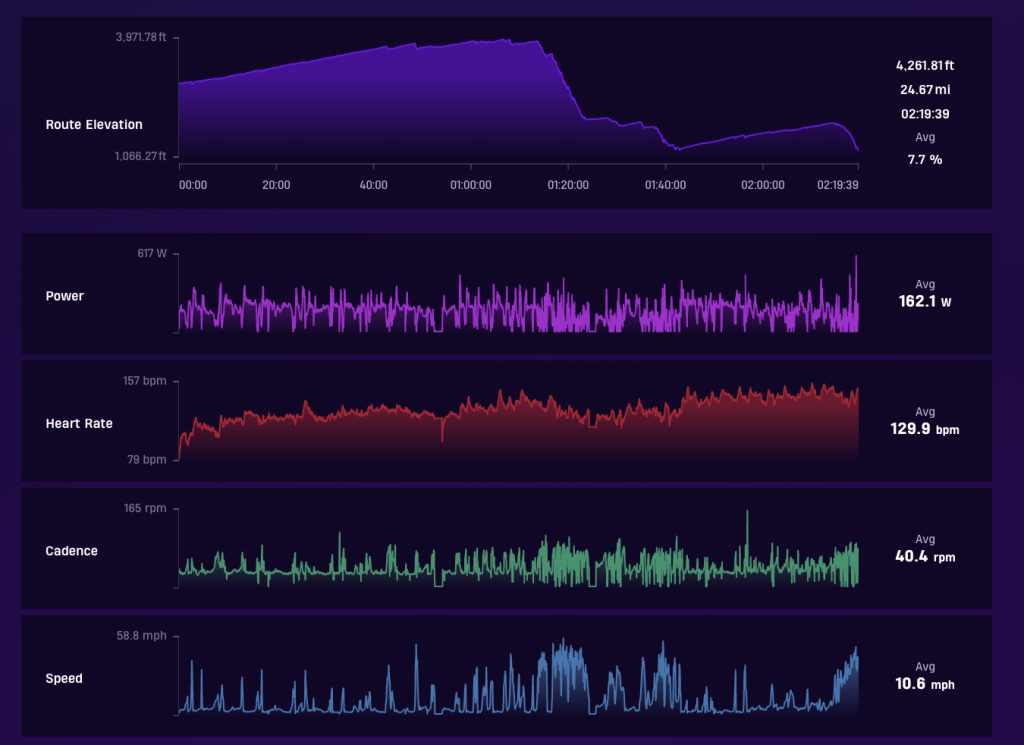Click the 40:00 time axis label

[374, 185]
